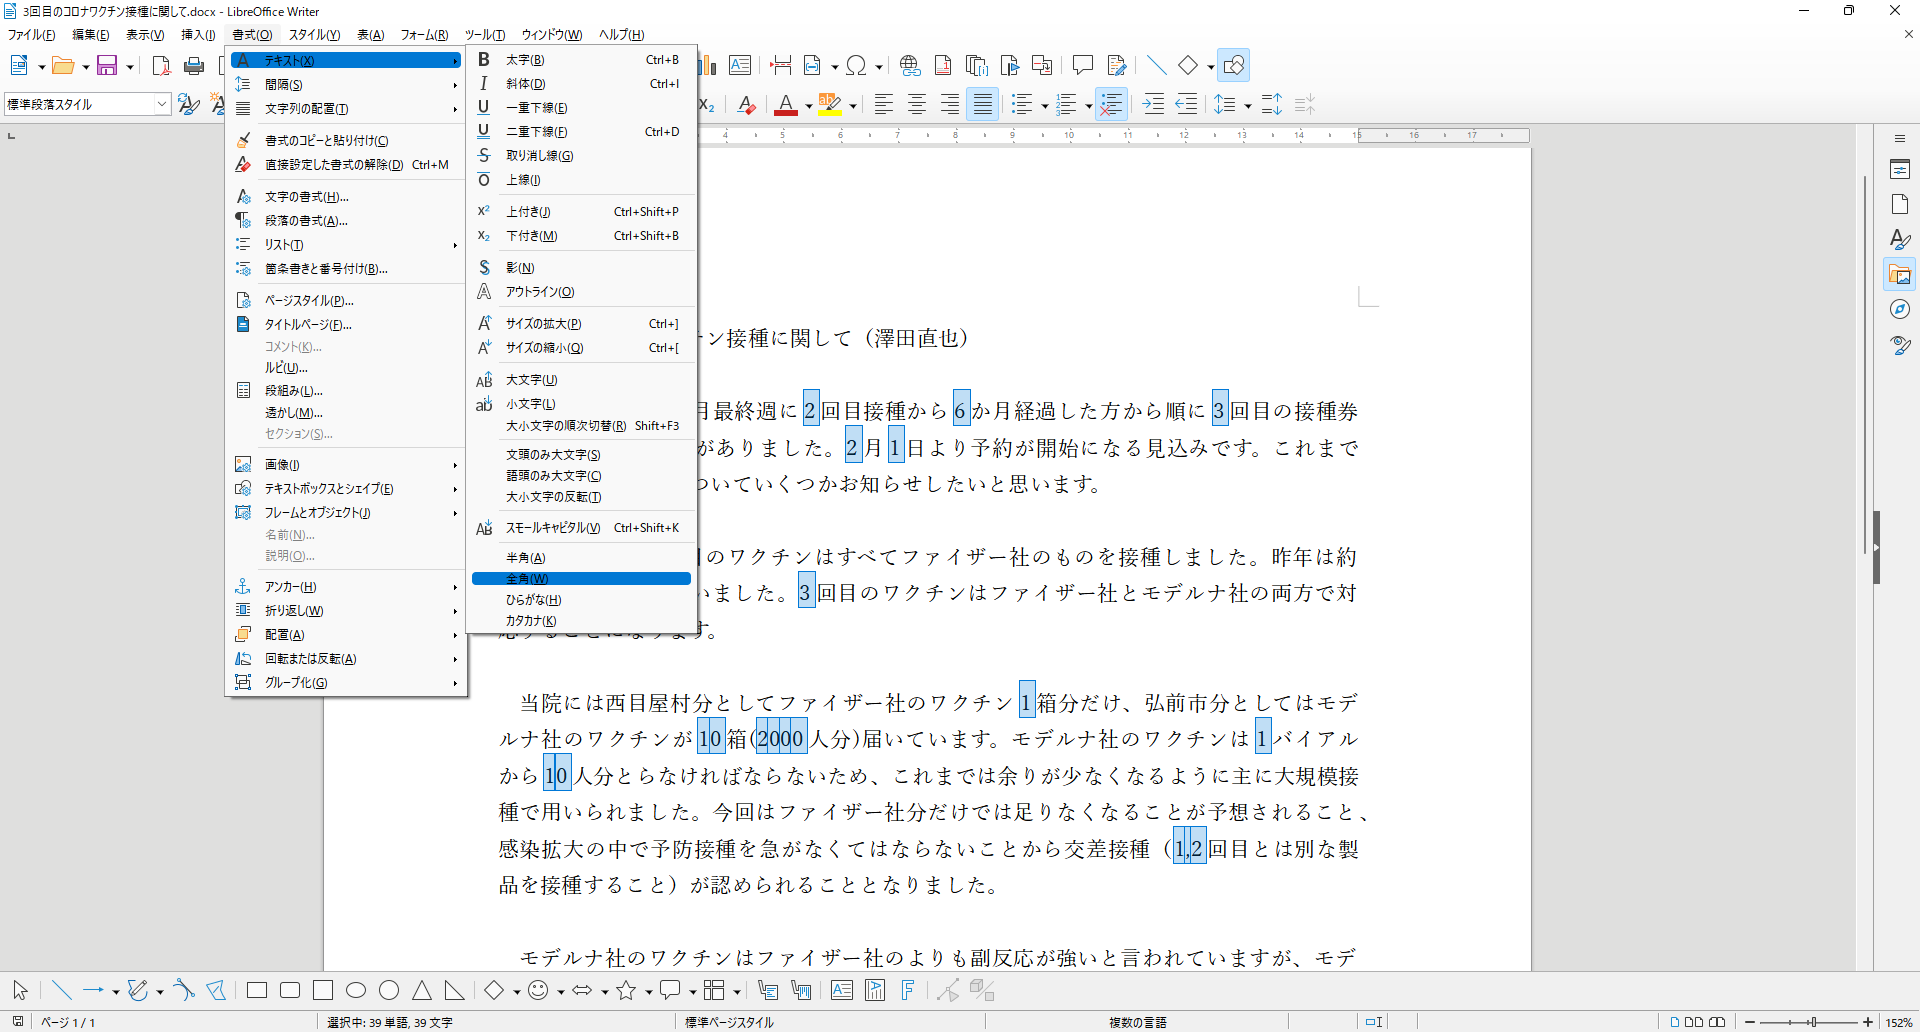Open font color dropdown arrow
The image size is (1920, 1032).
pos(808,105)
